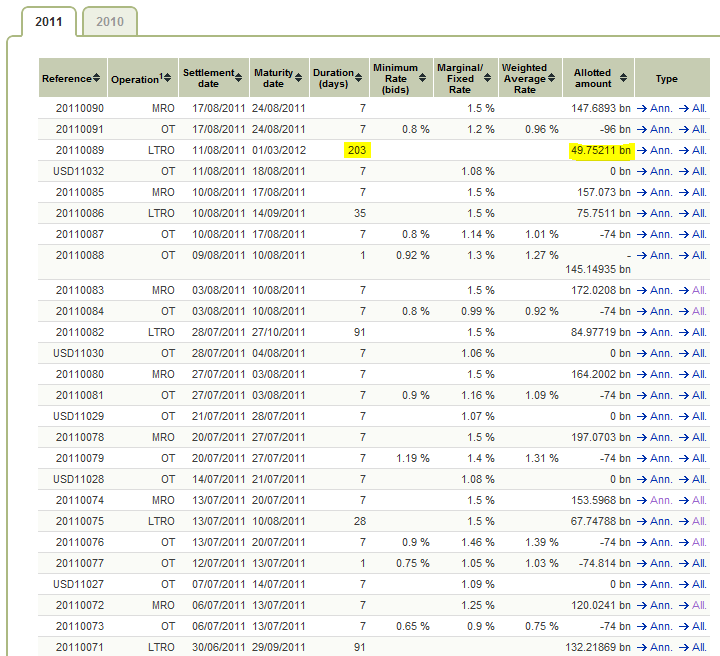Click weighted average rate 1.27 %
The image size is (720, 656).
pyautogui.click(x=542, y=256)
